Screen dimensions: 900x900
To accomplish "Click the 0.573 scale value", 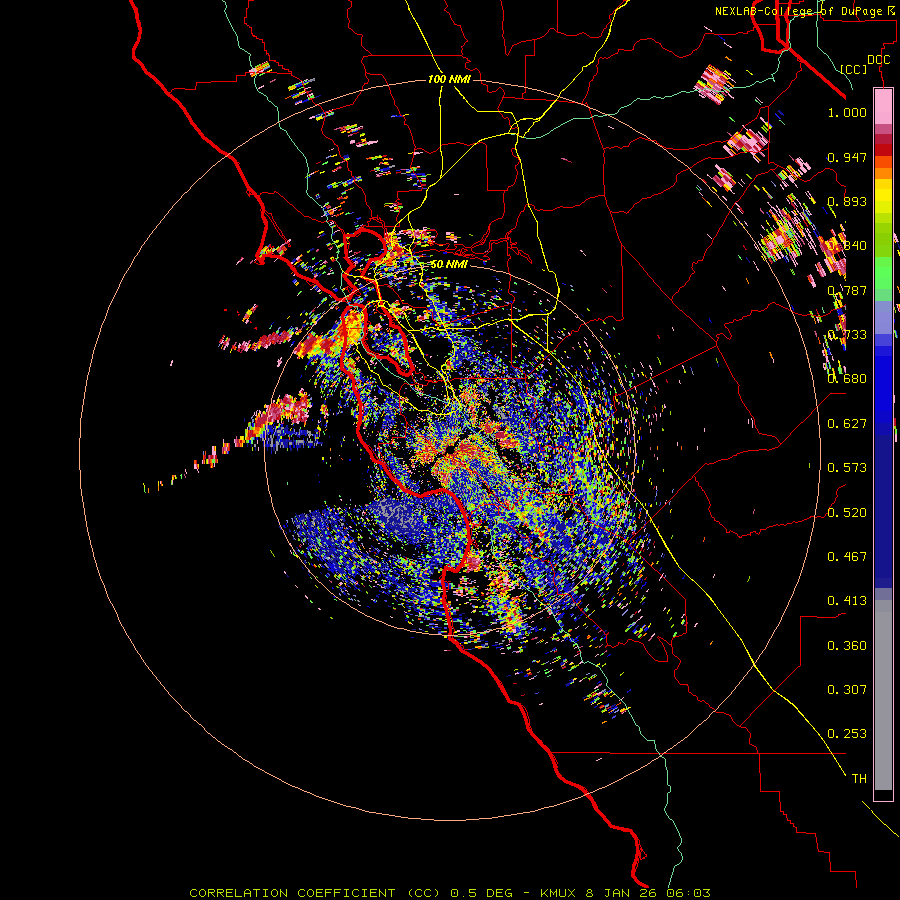I will 847,468.
